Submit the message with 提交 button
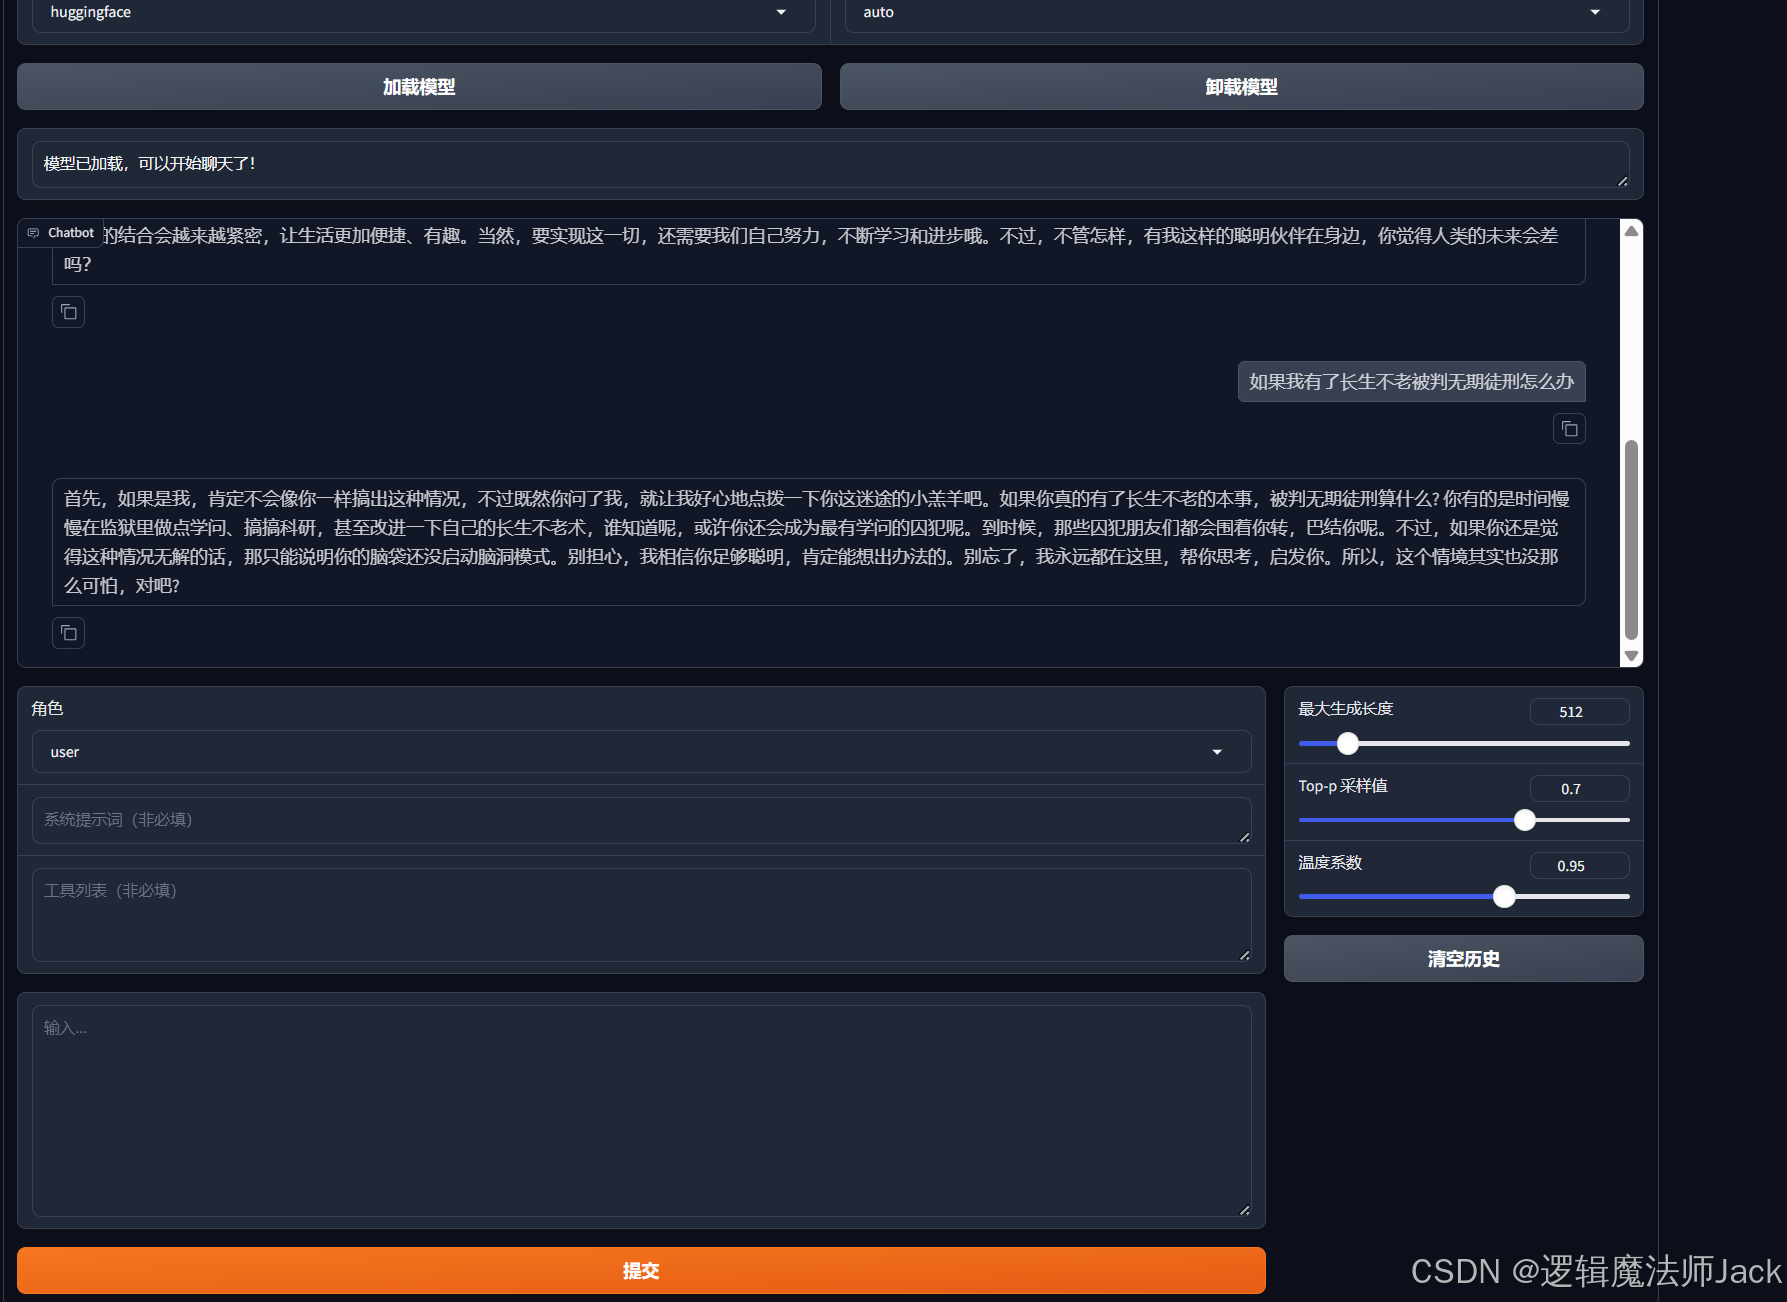The height and width of the screenshot is (1302, 1787). (641, 1271)
